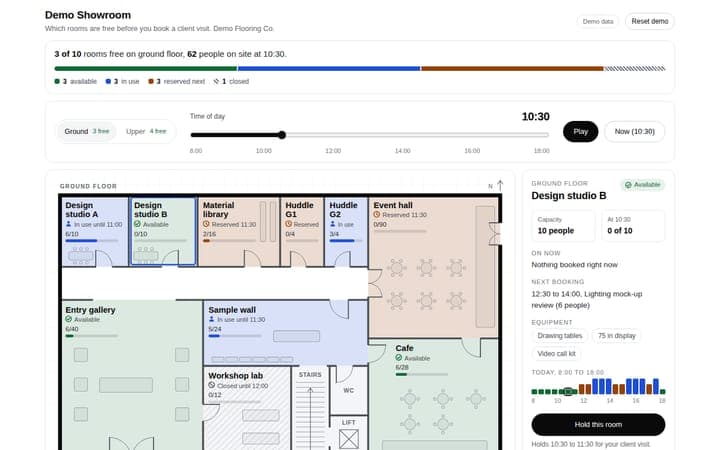The height and width of the screenshot is (450, 720).
Task: Click the Drawing tables equipment chip
Action: pos(560,336)
